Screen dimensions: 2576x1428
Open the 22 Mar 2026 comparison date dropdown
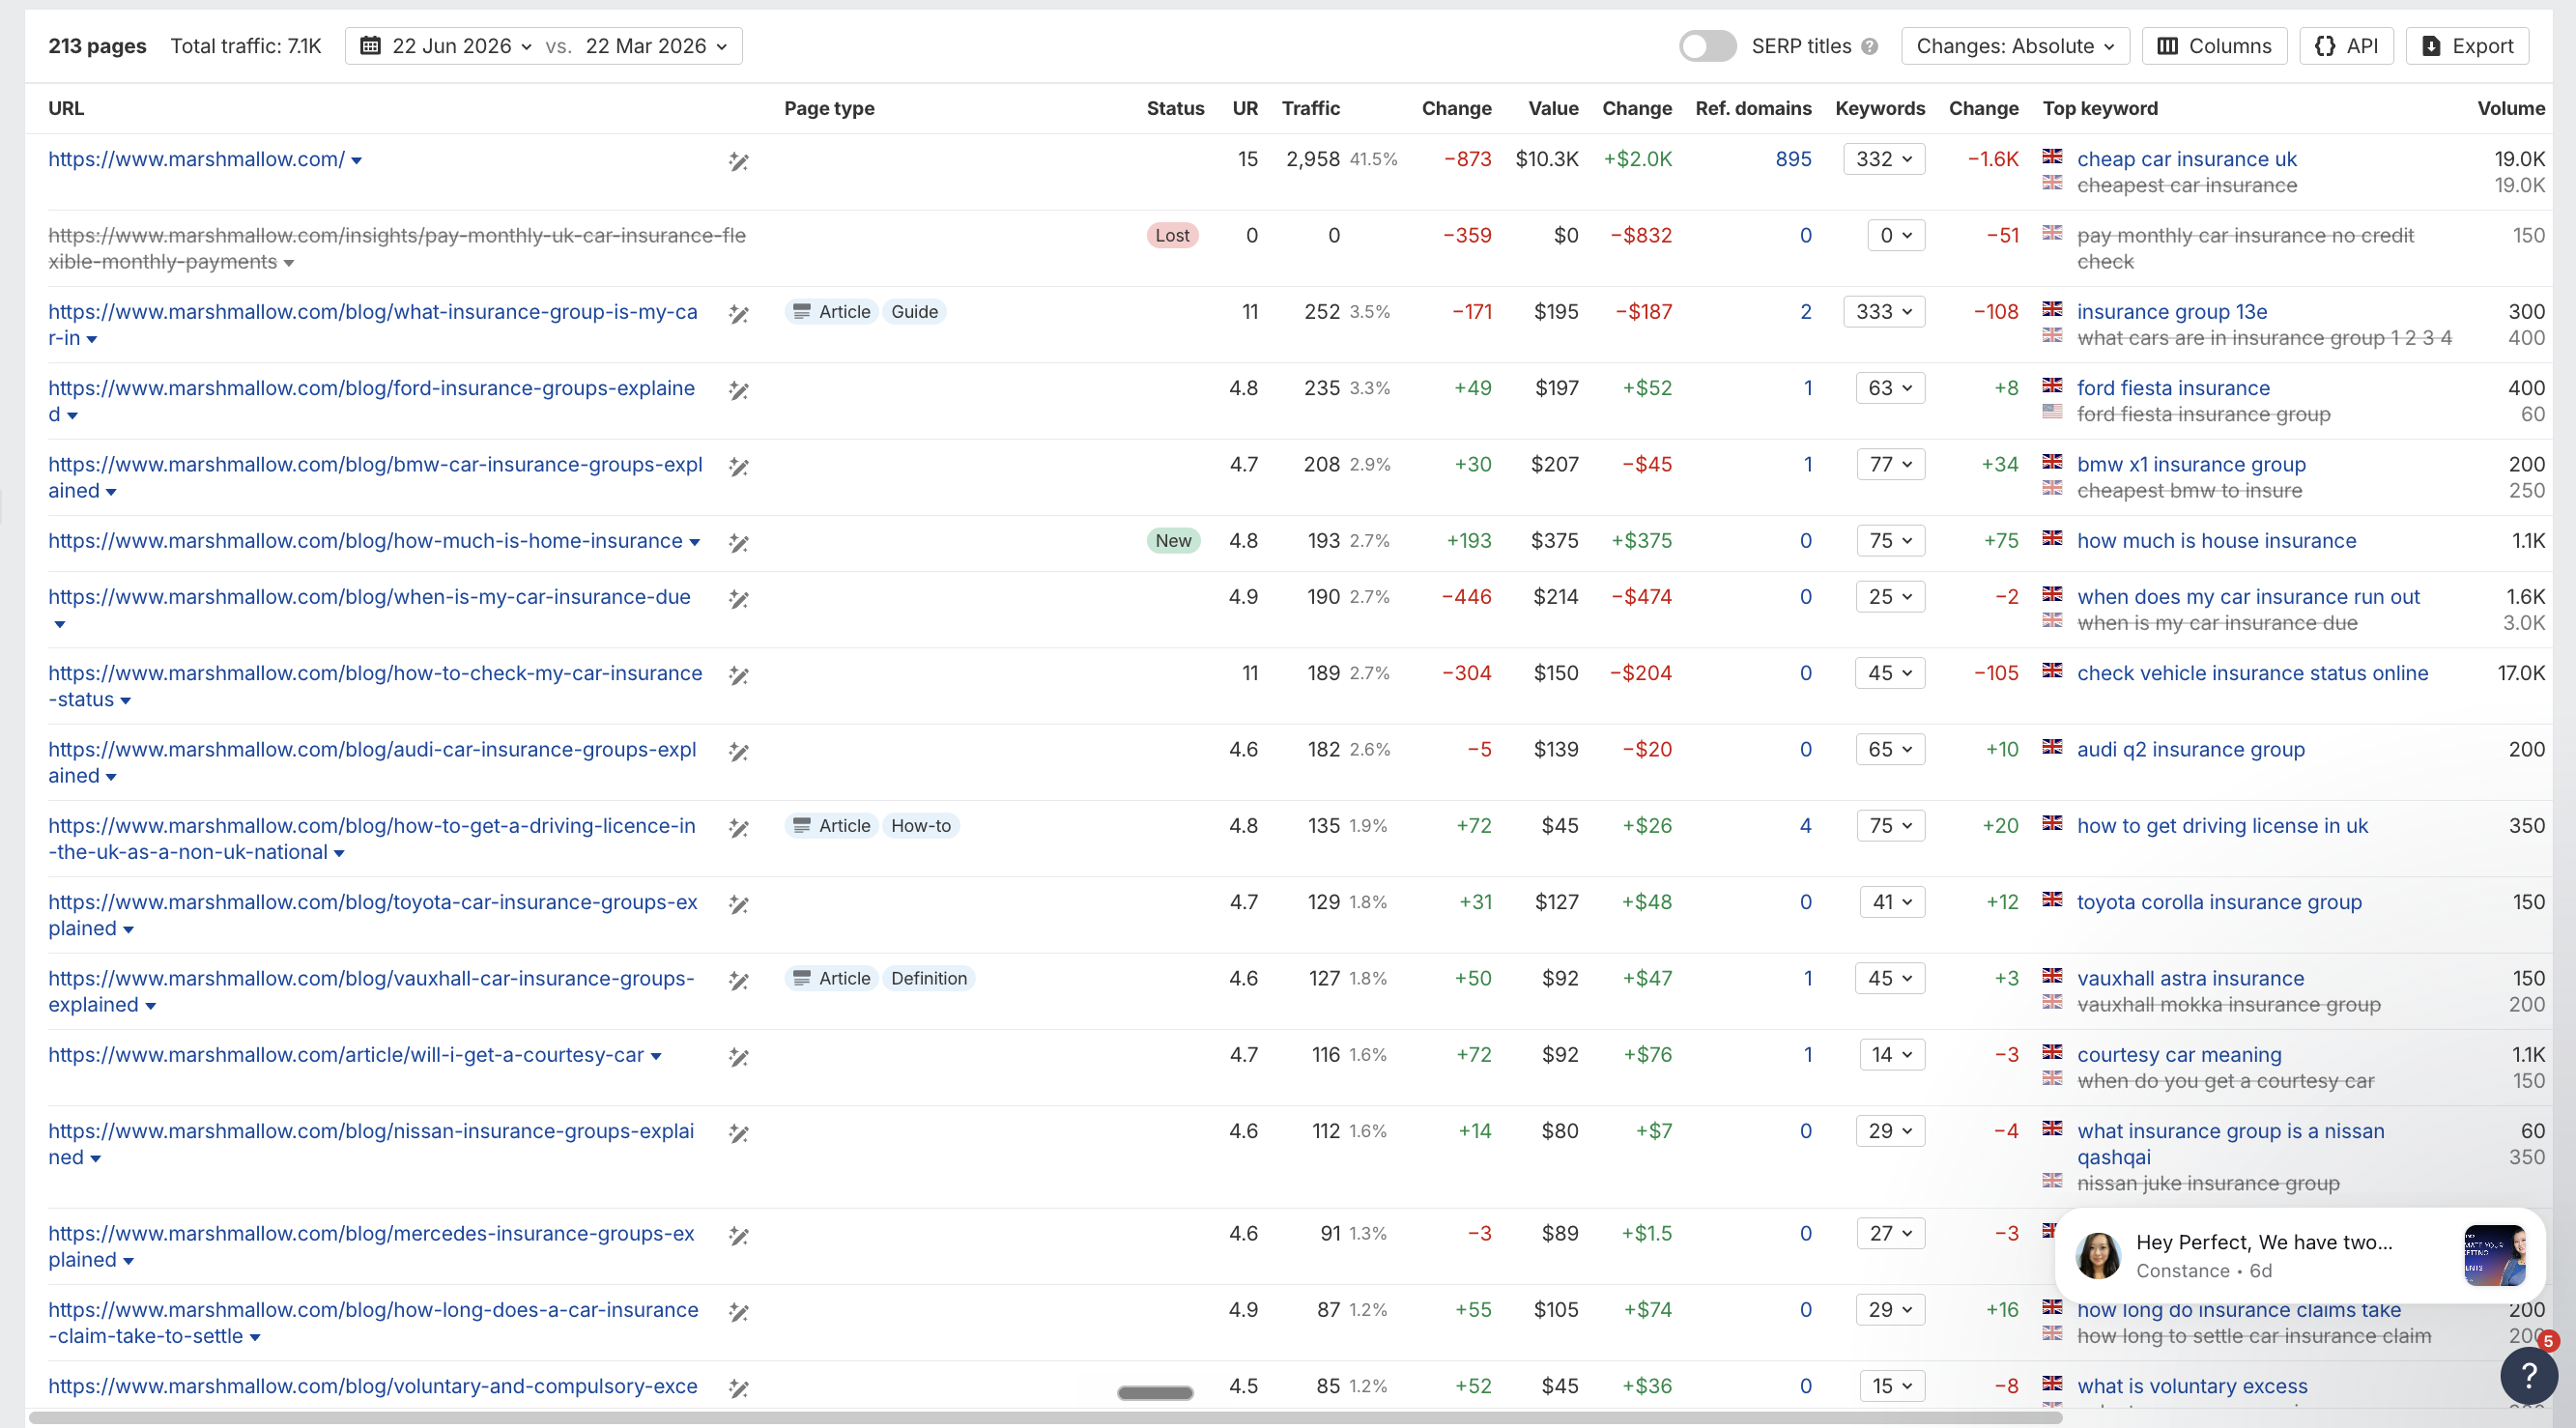tap(656, 46)
